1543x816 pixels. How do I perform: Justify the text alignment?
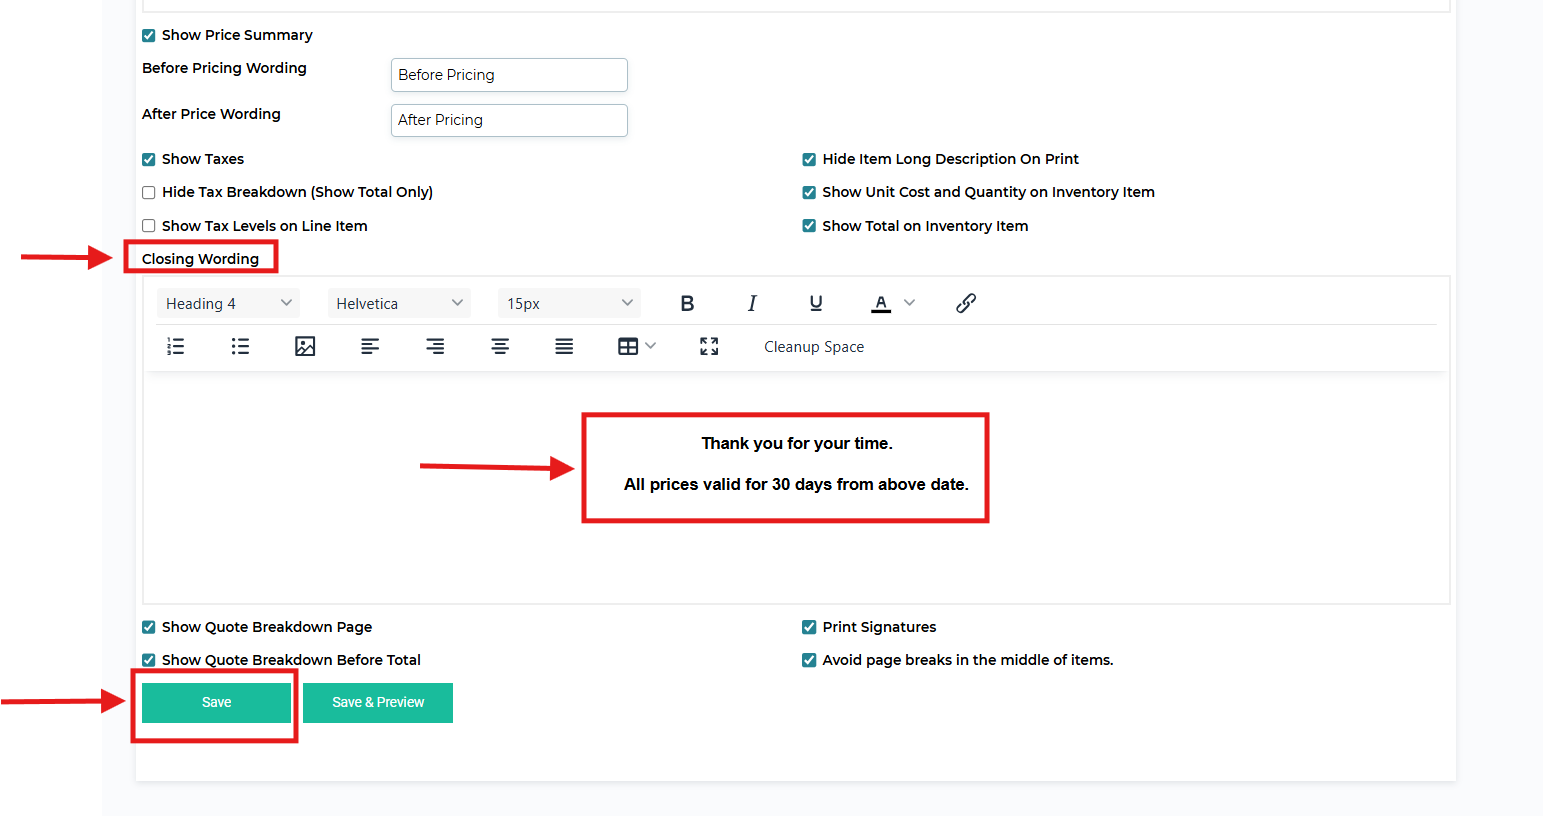(564, 347)
